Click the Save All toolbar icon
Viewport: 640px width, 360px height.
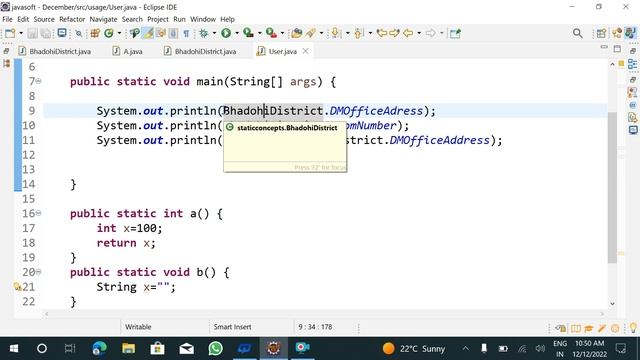pos(46,33)
